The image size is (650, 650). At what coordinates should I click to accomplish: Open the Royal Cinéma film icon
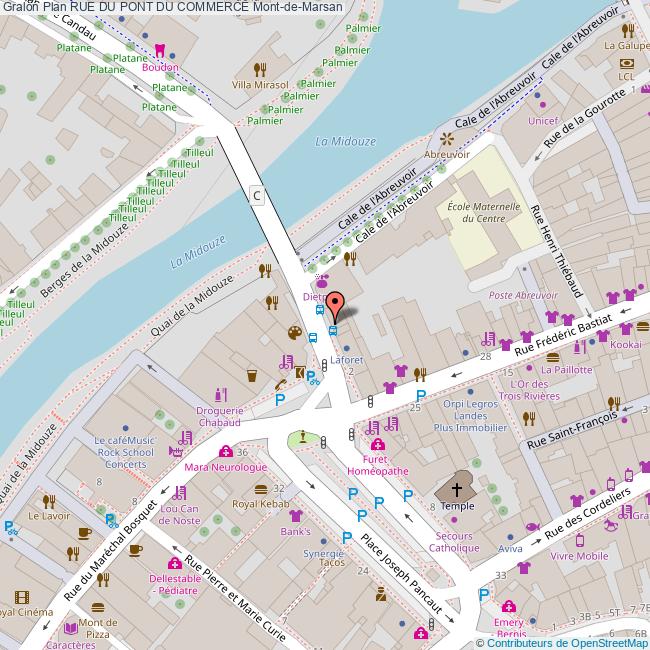click(23, 597)
